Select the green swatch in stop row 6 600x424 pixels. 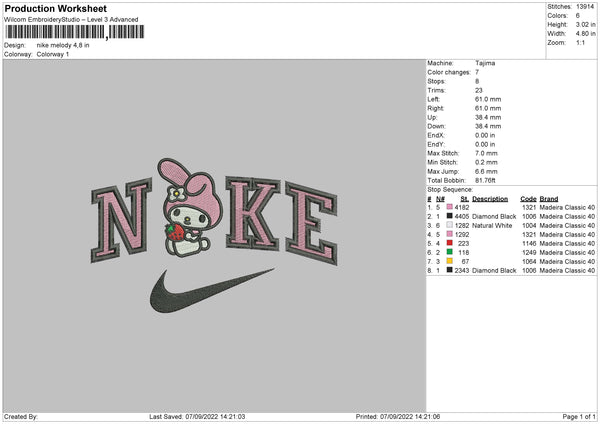click(x=450, y=252)
